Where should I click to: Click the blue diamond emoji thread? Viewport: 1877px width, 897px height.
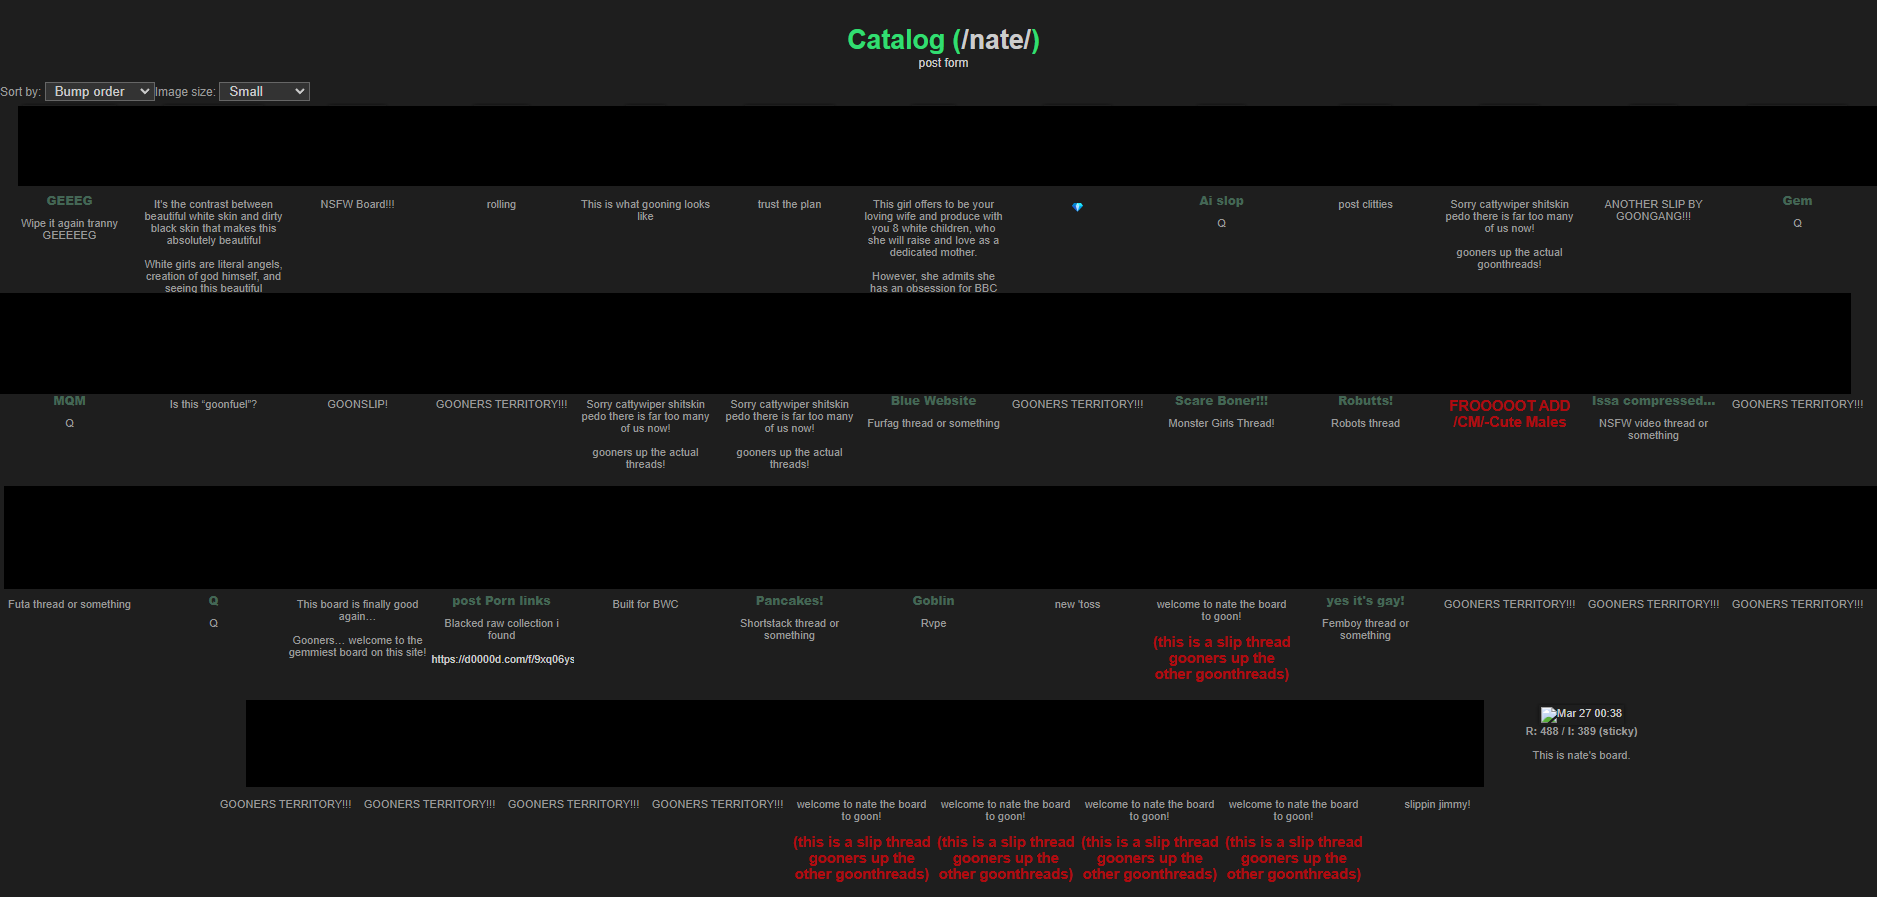(1077, 207)
